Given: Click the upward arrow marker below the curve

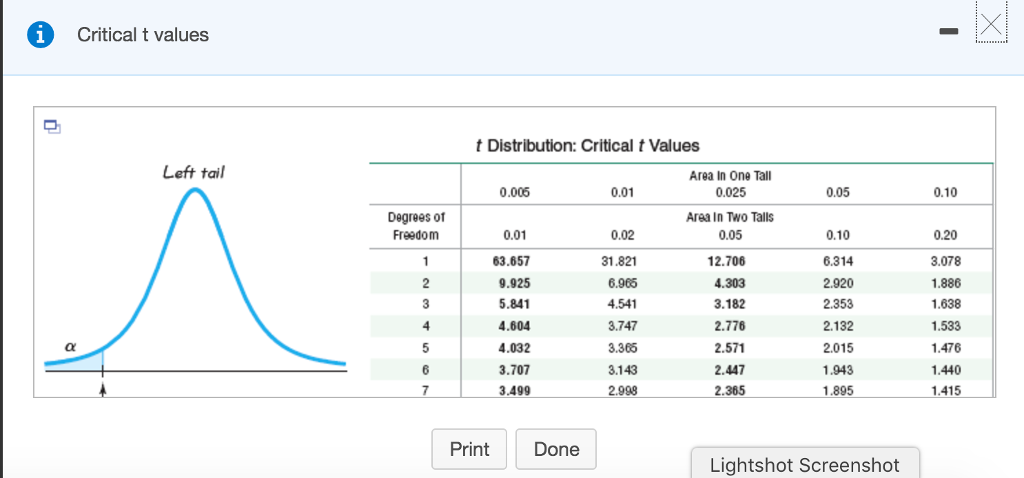Looking at the screenshot, I should [x=102, y=390].
